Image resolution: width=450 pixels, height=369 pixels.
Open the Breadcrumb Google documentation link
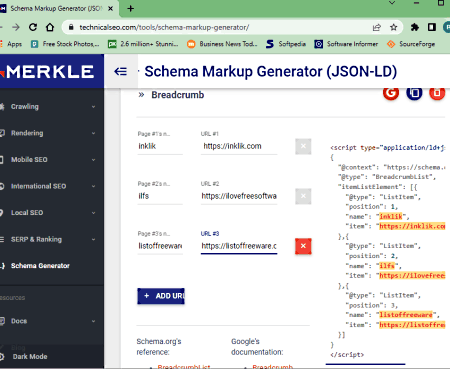[272, 366]
